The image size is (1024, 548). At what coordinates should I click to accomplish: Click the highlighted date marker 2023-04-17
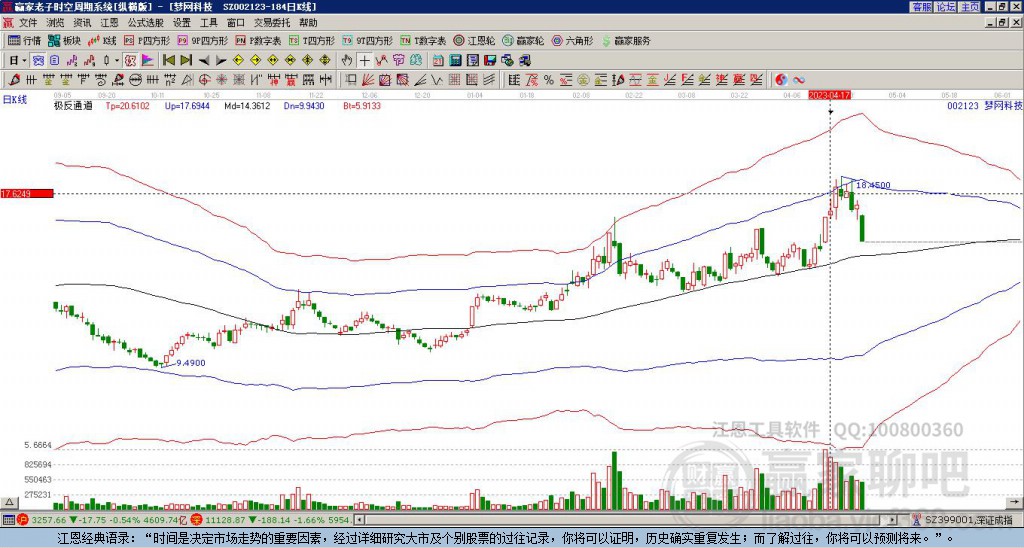[x=829, y=95]
